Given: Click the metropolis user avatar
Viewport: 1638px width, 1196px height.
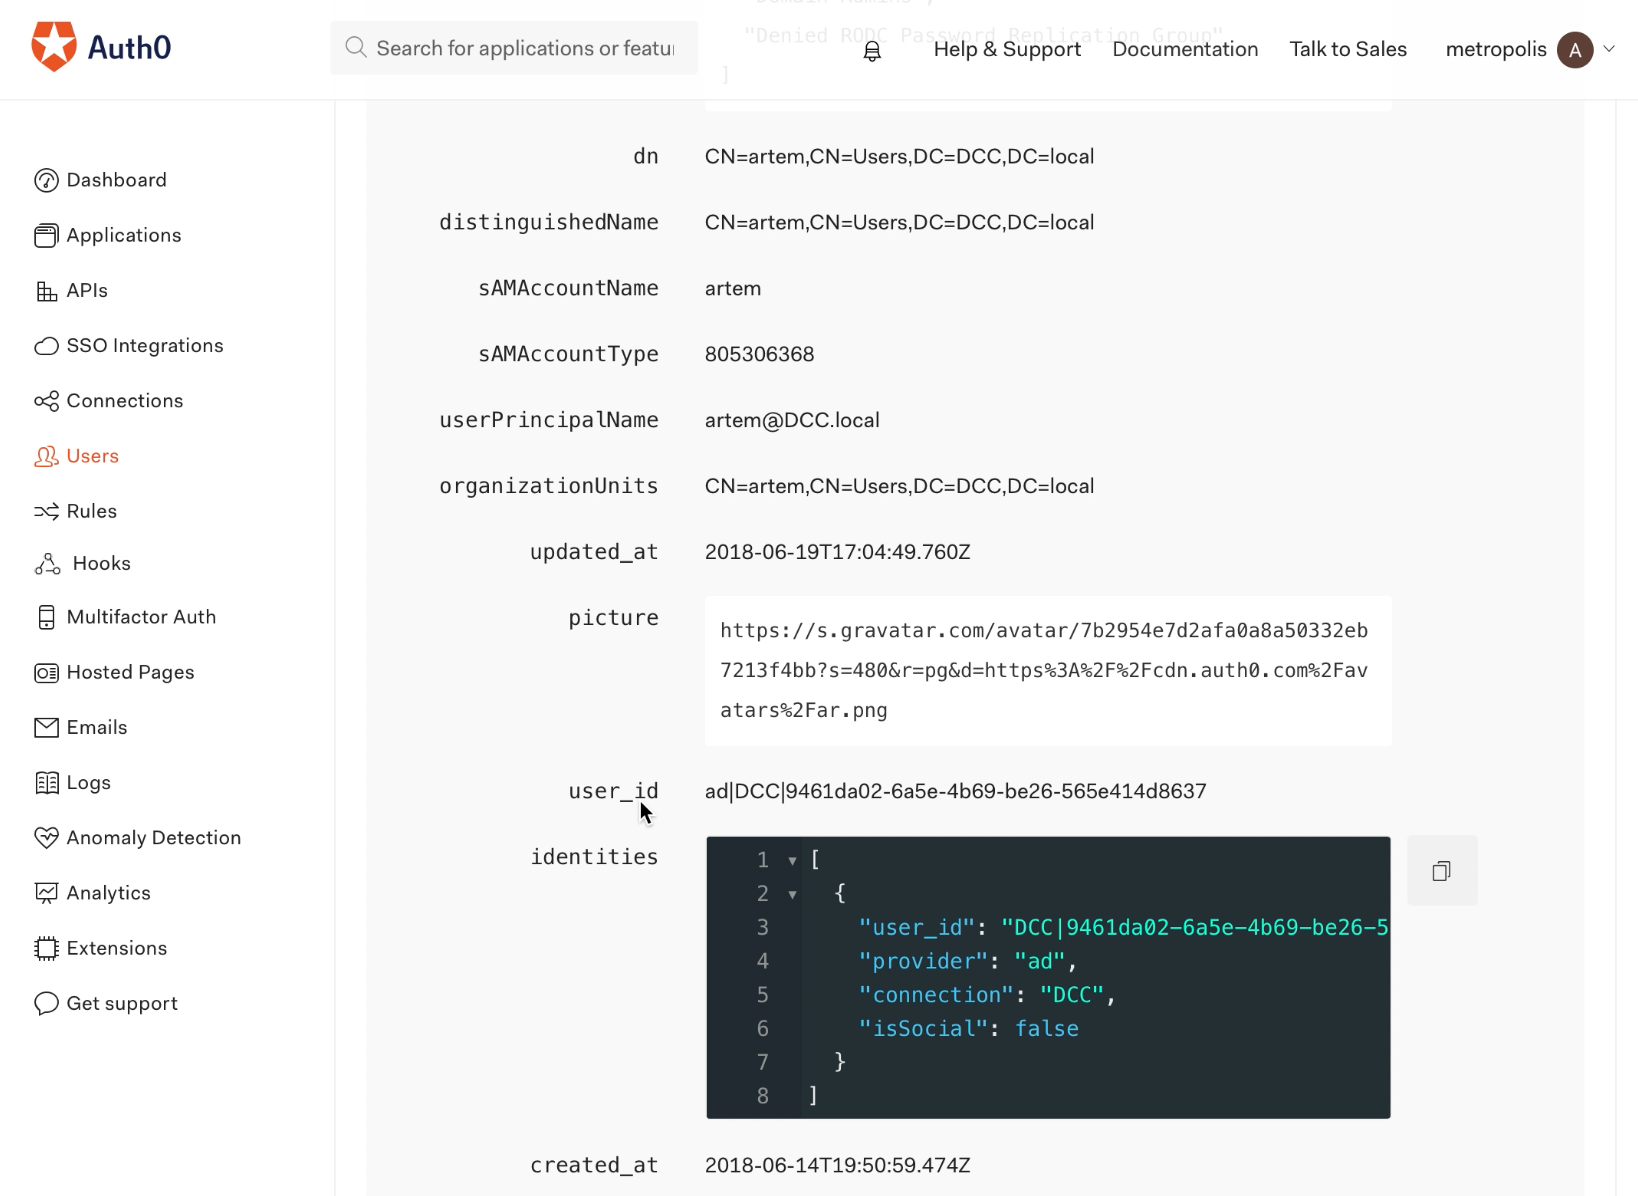Looking at the screenshot, I should (1575, 49).
